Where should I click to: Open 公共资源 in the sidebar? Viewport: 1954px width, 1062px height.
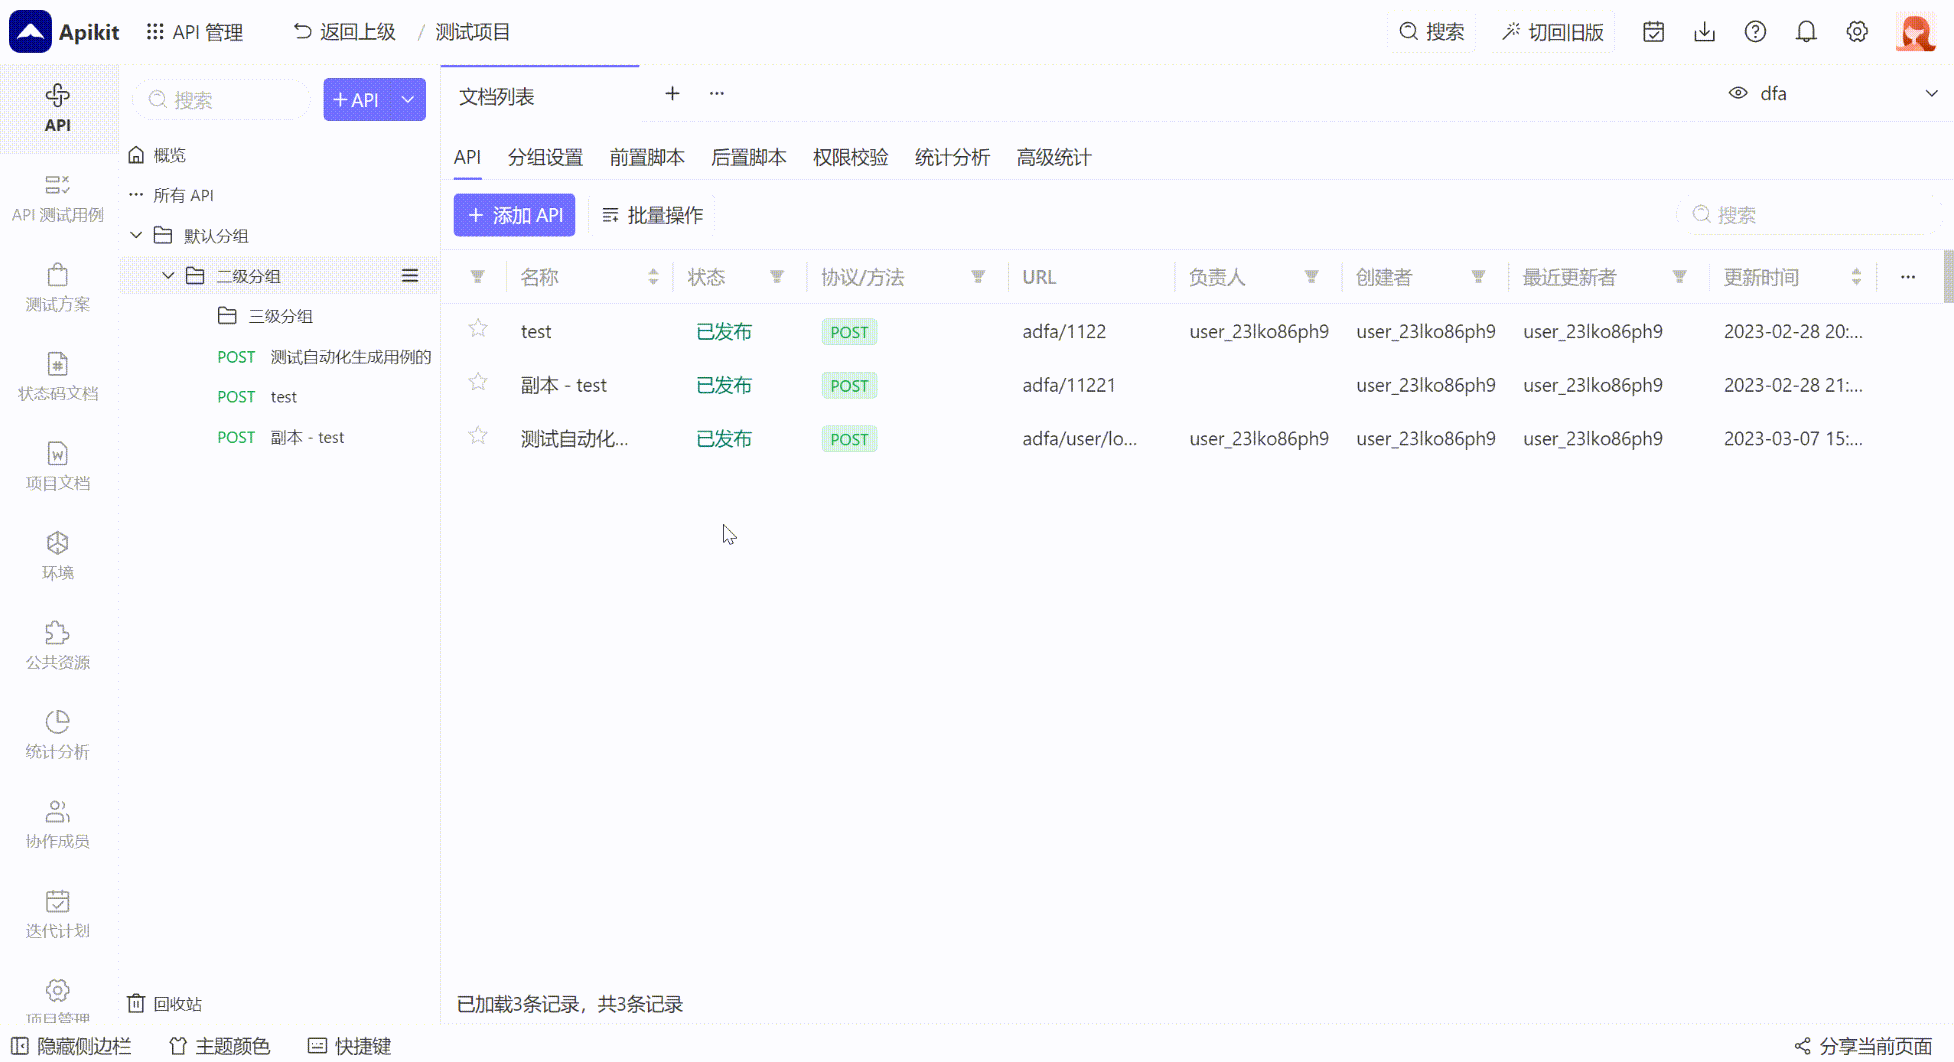click(x=57, y=645)
